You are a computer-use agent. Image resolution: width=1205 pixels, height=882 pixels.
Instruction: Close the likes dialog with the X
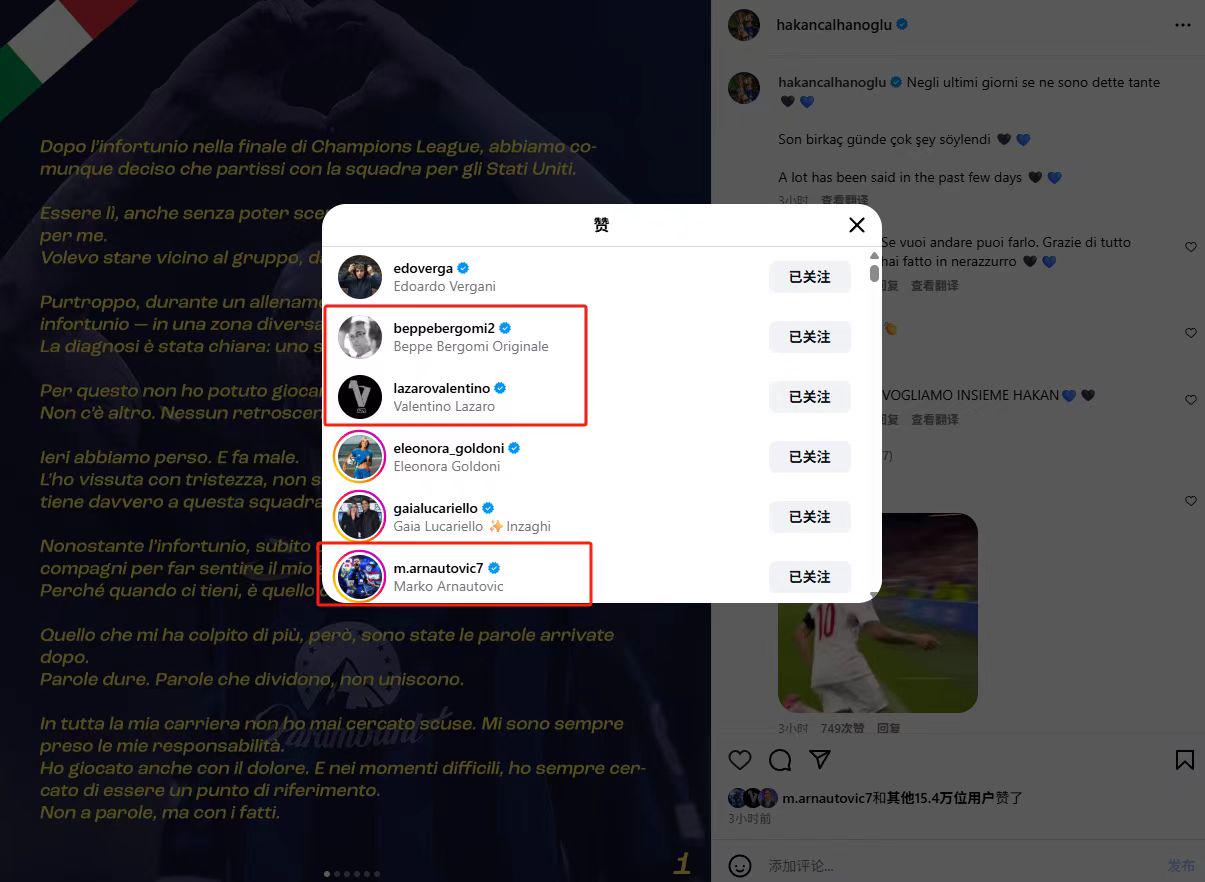point(857,225)
